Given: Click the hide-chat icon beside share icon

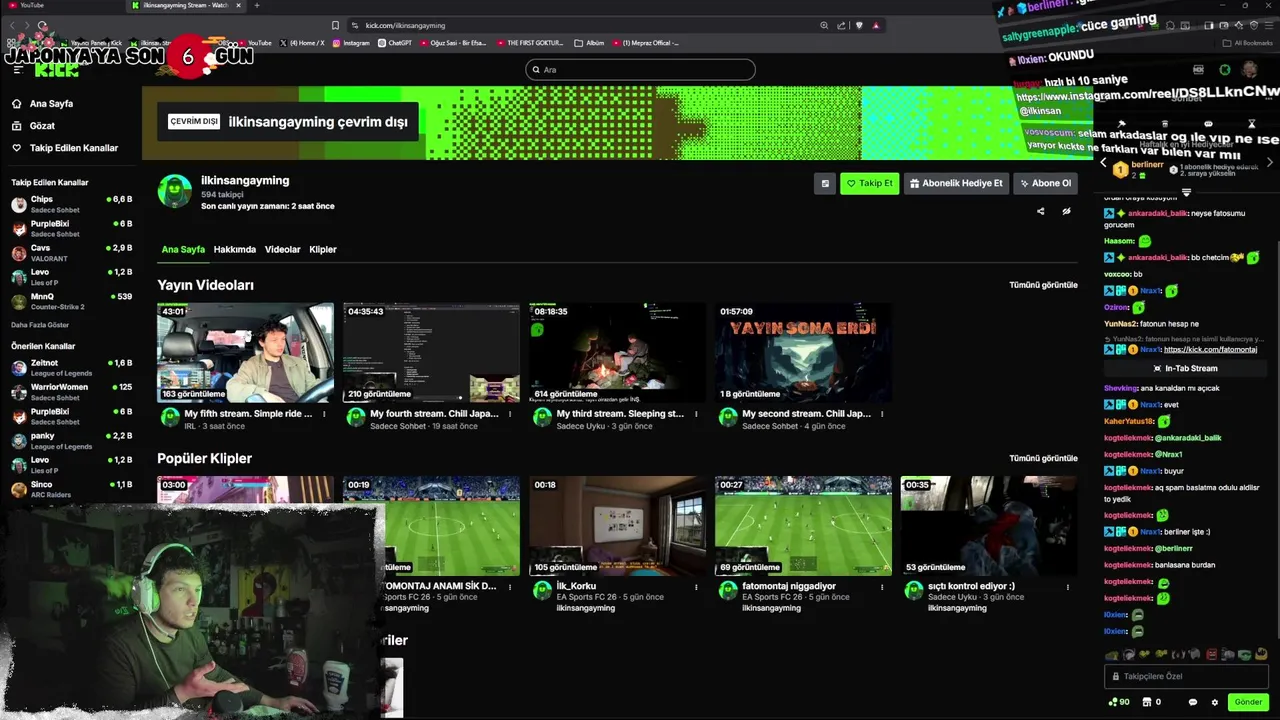Looking at the screenshot, I should [1066, 211].
